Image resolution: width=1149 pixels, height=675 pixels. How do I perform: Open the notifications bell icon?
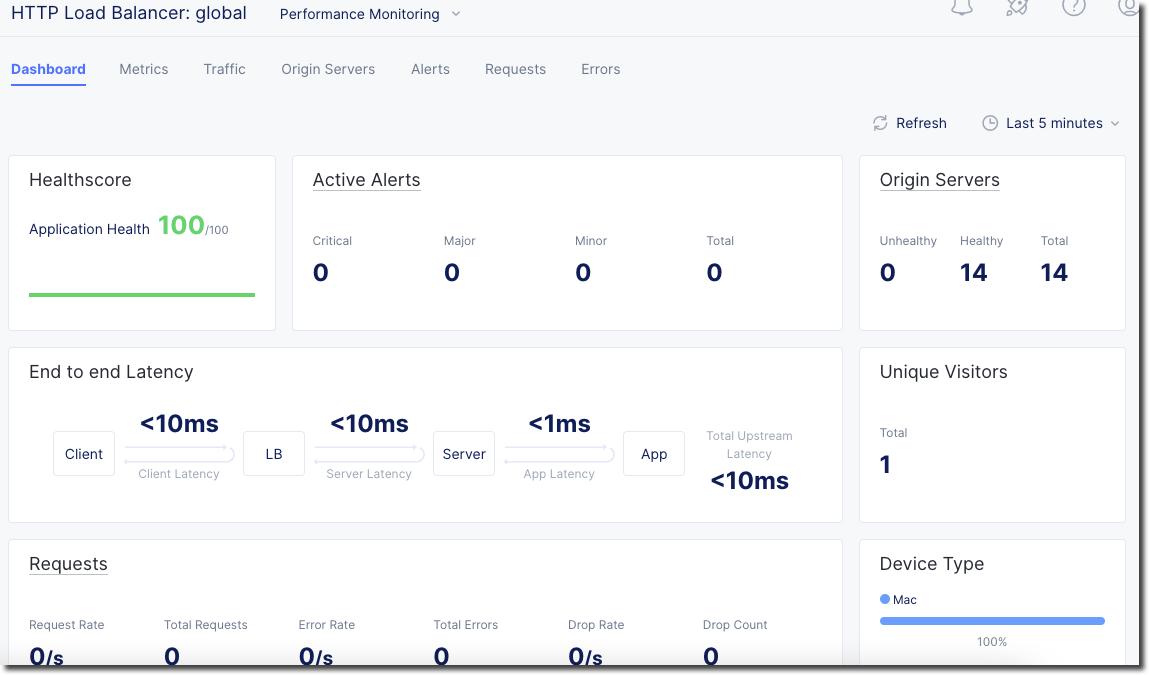click(x=961, y=7)
